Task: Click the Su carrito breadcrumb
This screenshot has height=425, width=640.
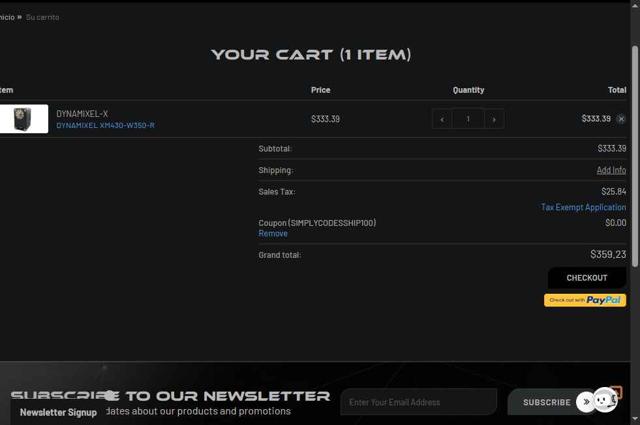Action: (42, 17)
